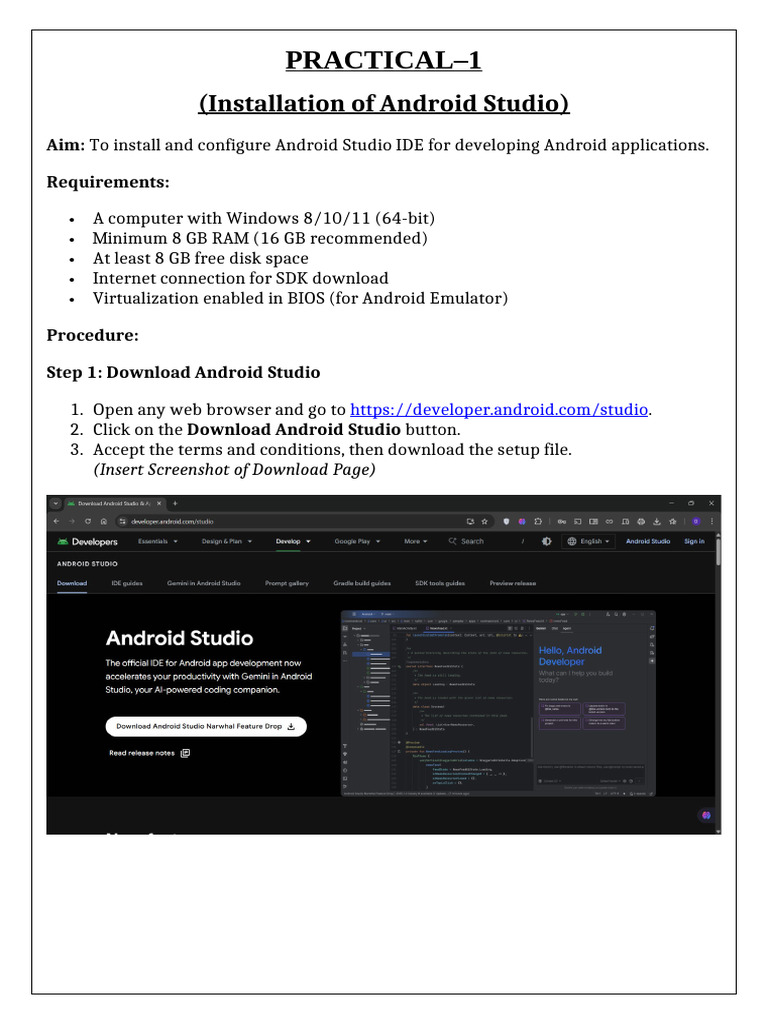Open a new tab with plus button

click(175, 503)
